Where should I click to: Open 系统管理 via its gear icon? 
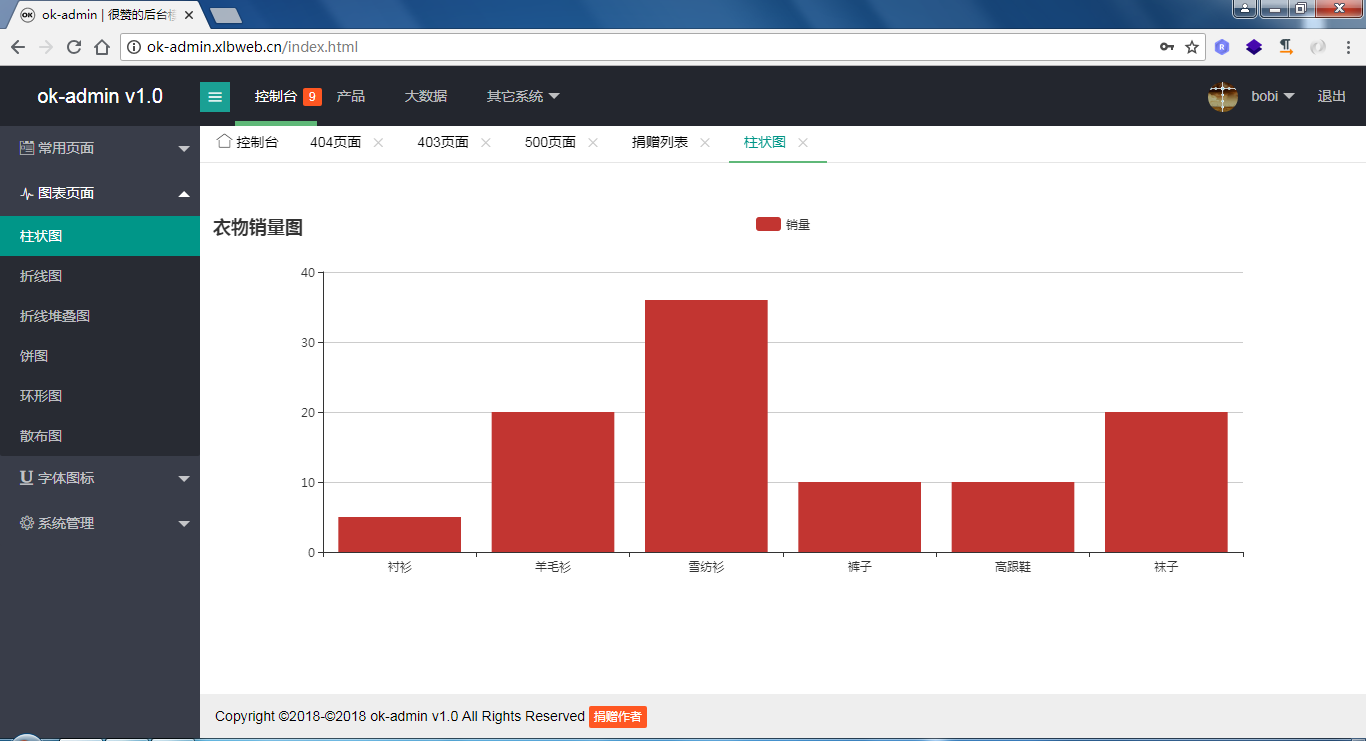point(27,522)
